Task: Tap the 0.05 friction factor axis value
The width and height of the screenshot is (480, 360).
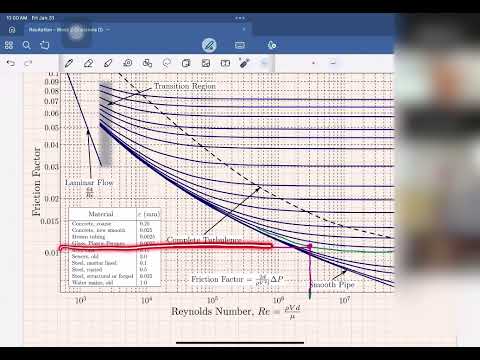Action: click(52, 128)
